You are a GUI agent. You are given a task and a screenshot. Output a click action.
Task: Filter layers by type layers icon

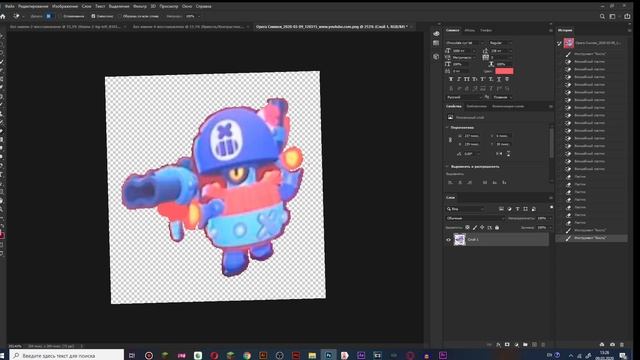point(518,209)
